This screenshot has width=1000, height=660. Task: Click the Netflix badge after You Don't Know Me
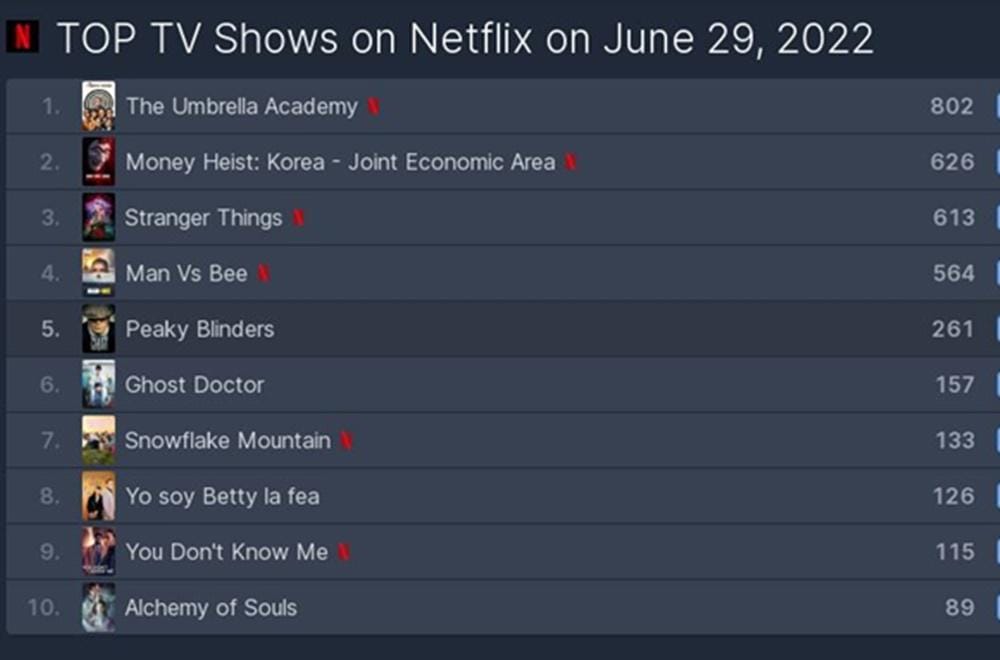pos(343,552)
